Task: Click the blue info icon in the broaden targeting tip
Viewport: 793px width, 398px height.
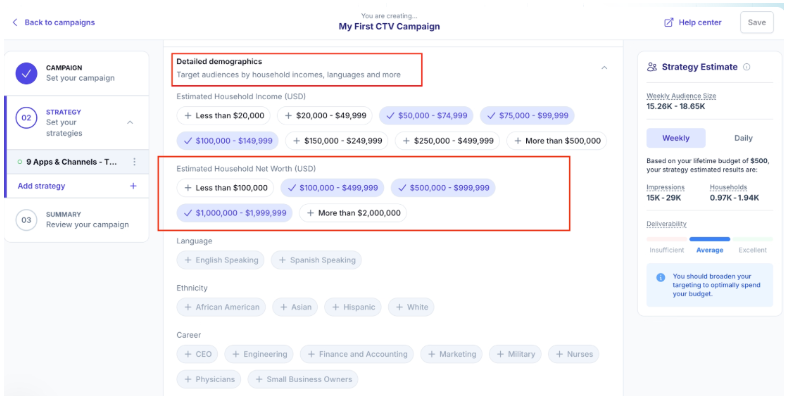Action: 660,277
